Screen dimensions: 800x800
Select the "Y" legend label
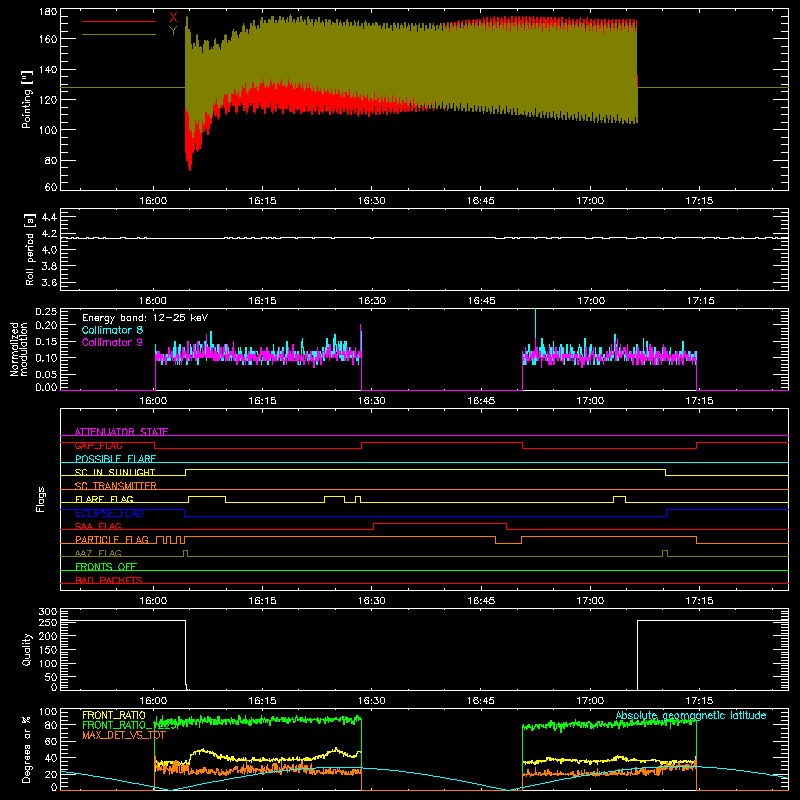pos(173,31)
